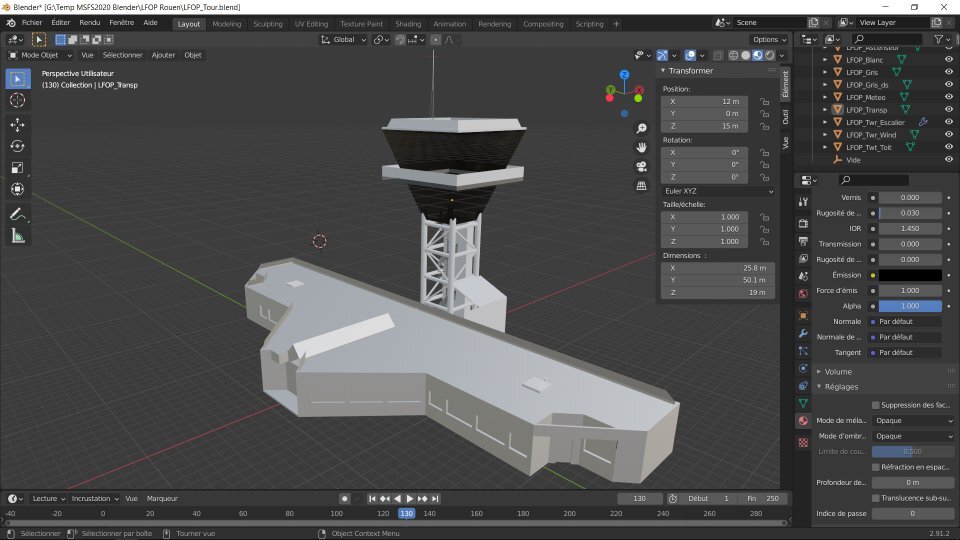The image size is (960, 540).
Task: Select the Move tool in the viewport toolbar
Action: point(18,124)
